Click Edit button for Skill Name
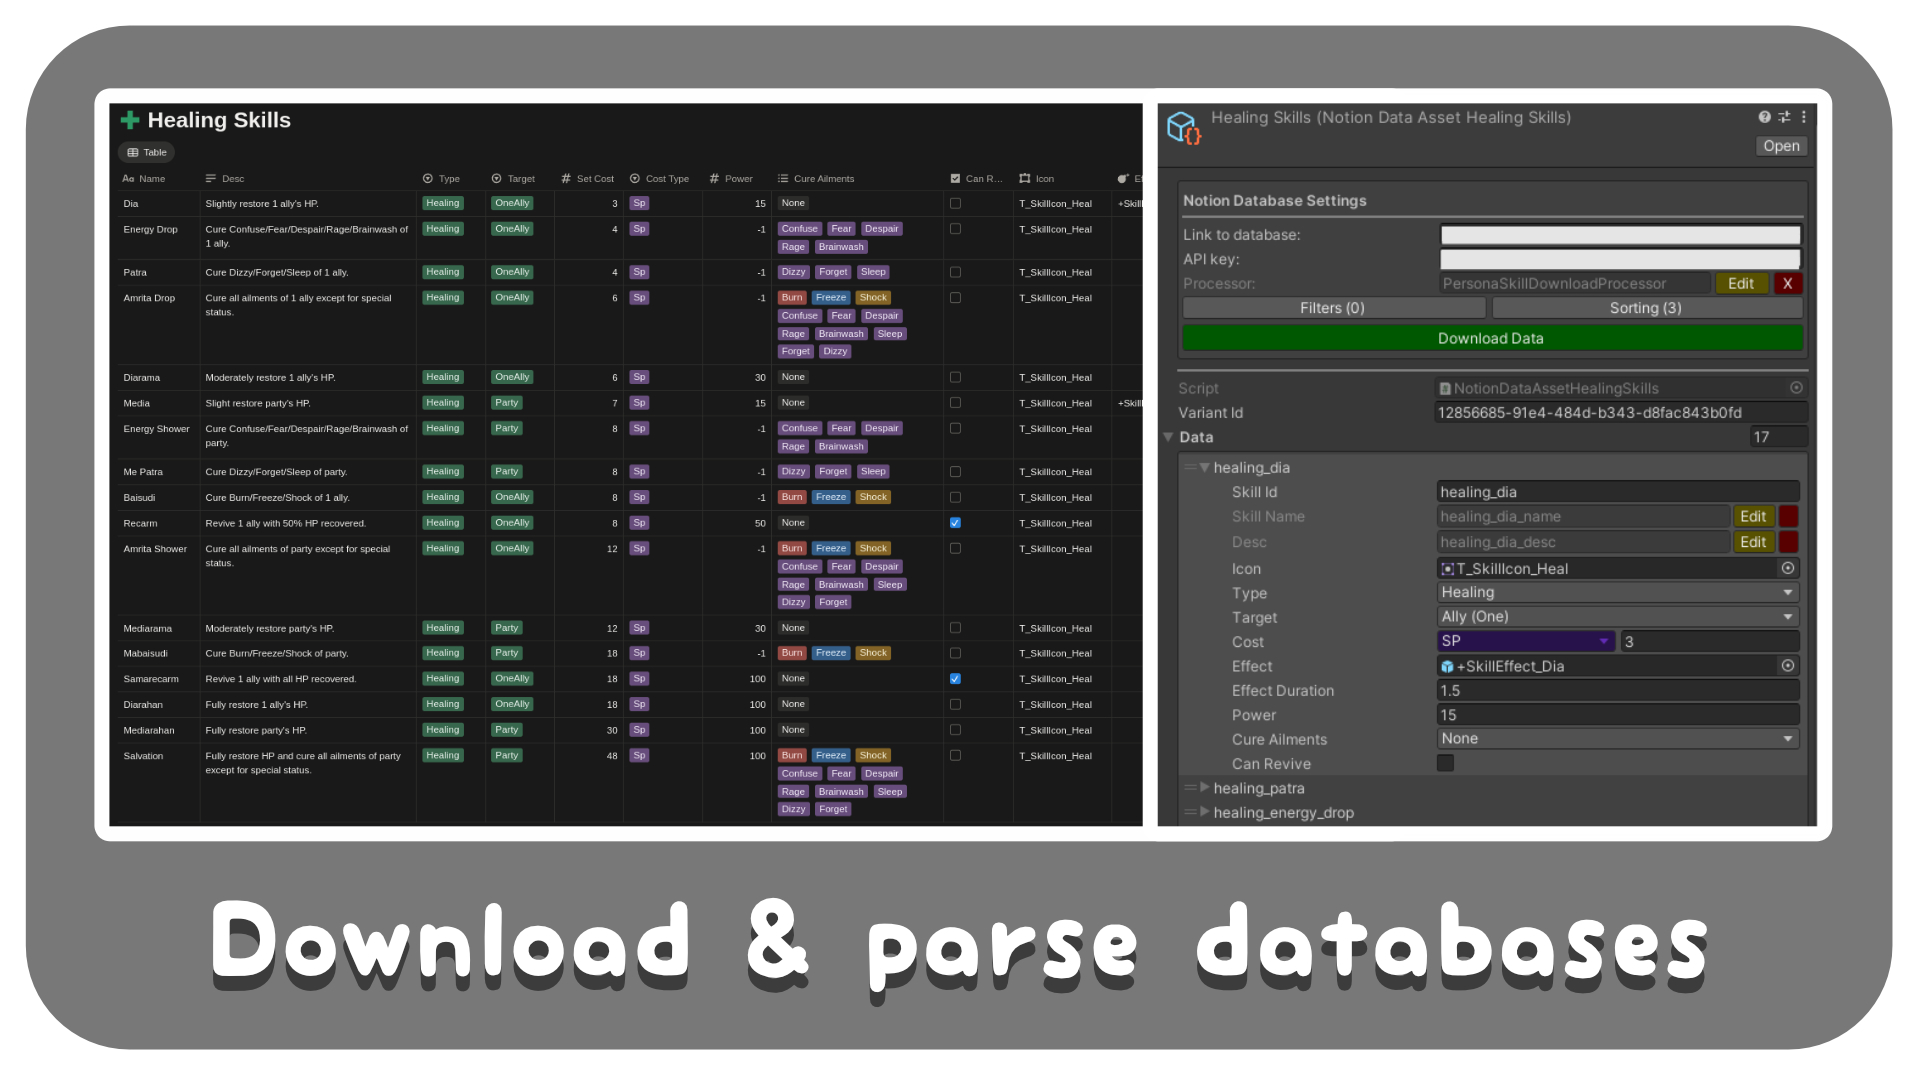This screenshot has height=1080, width=1920. pyautogui.click(x=1753, y=517)
